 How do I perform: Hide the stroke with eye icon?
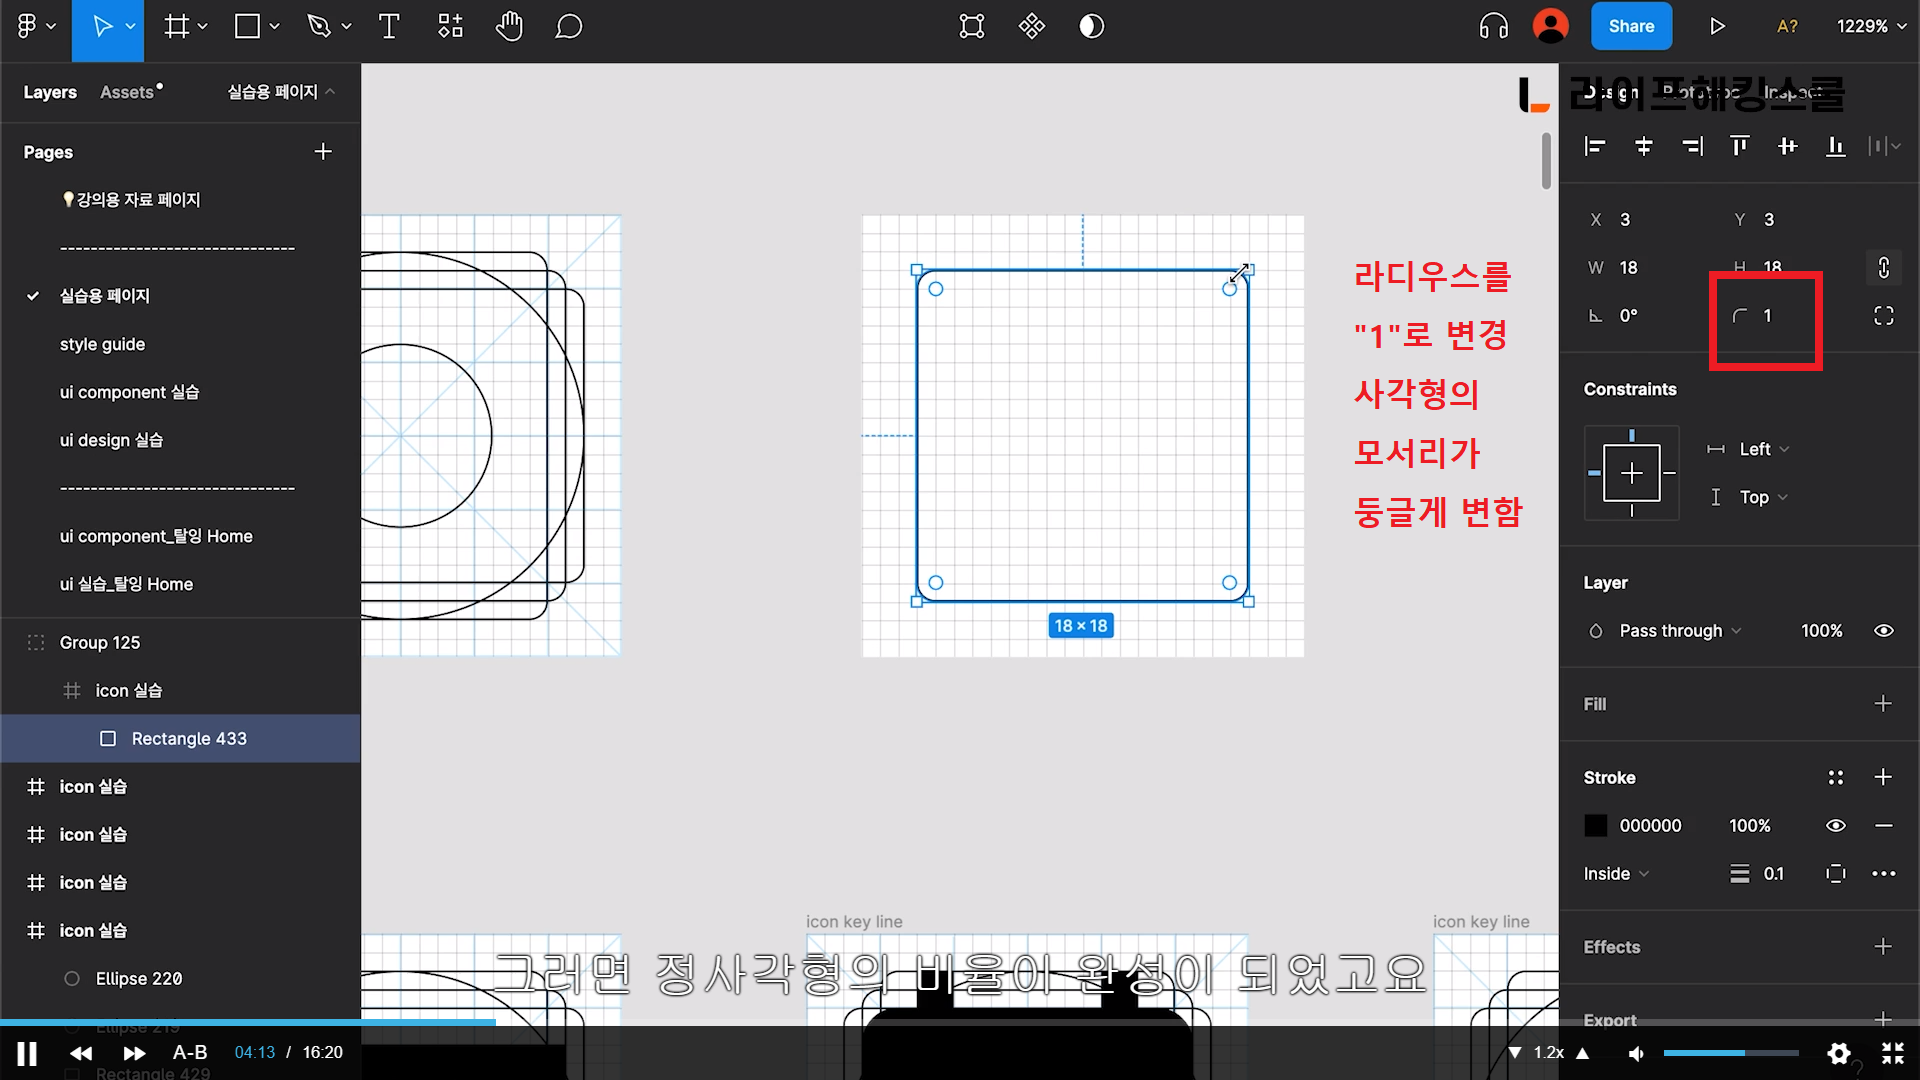[1835, 826]
